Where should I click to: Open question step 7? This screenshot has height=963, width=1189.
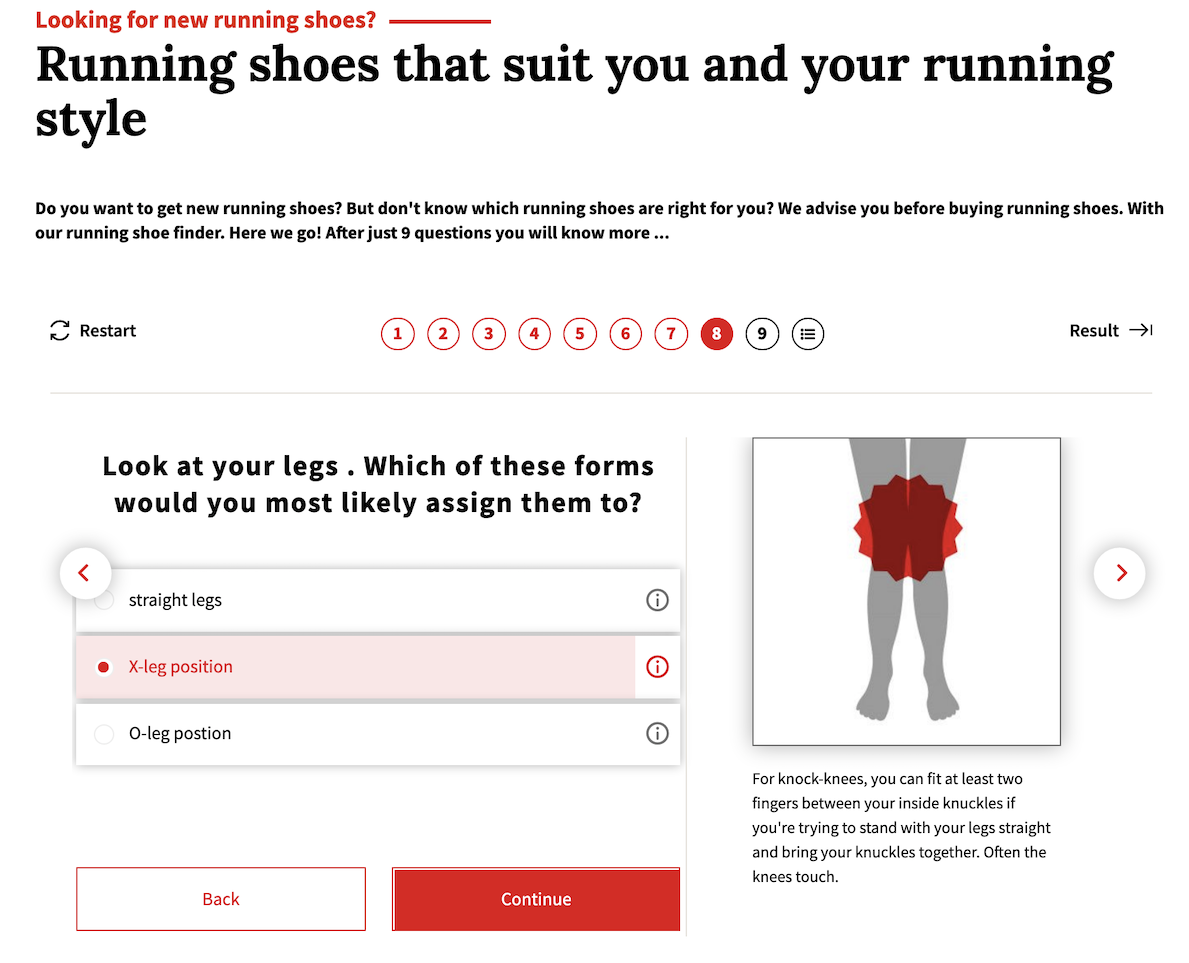(671, 334)
